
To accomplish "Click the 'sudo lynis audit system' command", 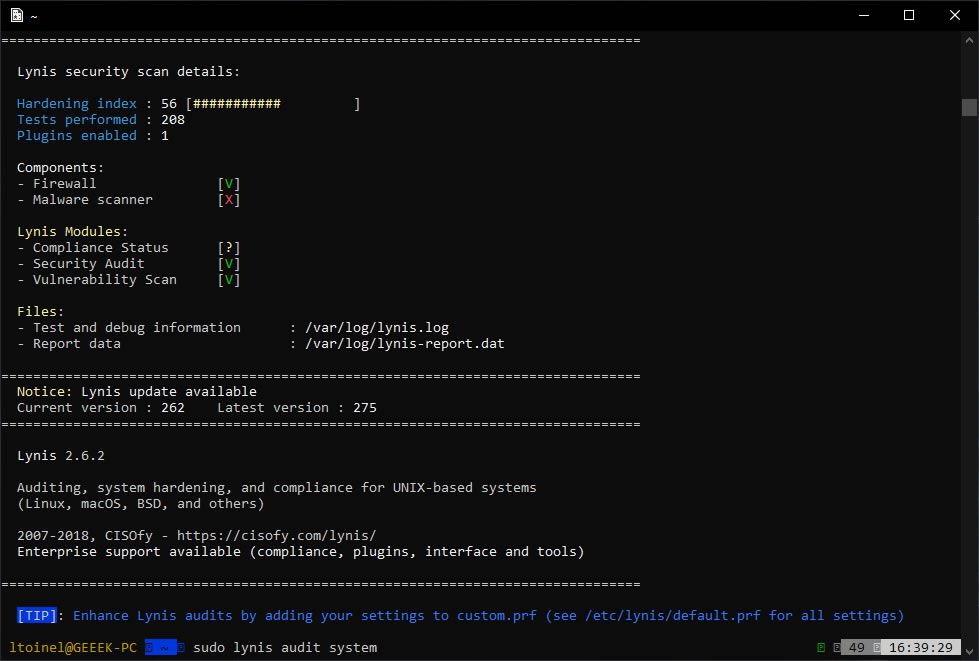I will [285, 648].
